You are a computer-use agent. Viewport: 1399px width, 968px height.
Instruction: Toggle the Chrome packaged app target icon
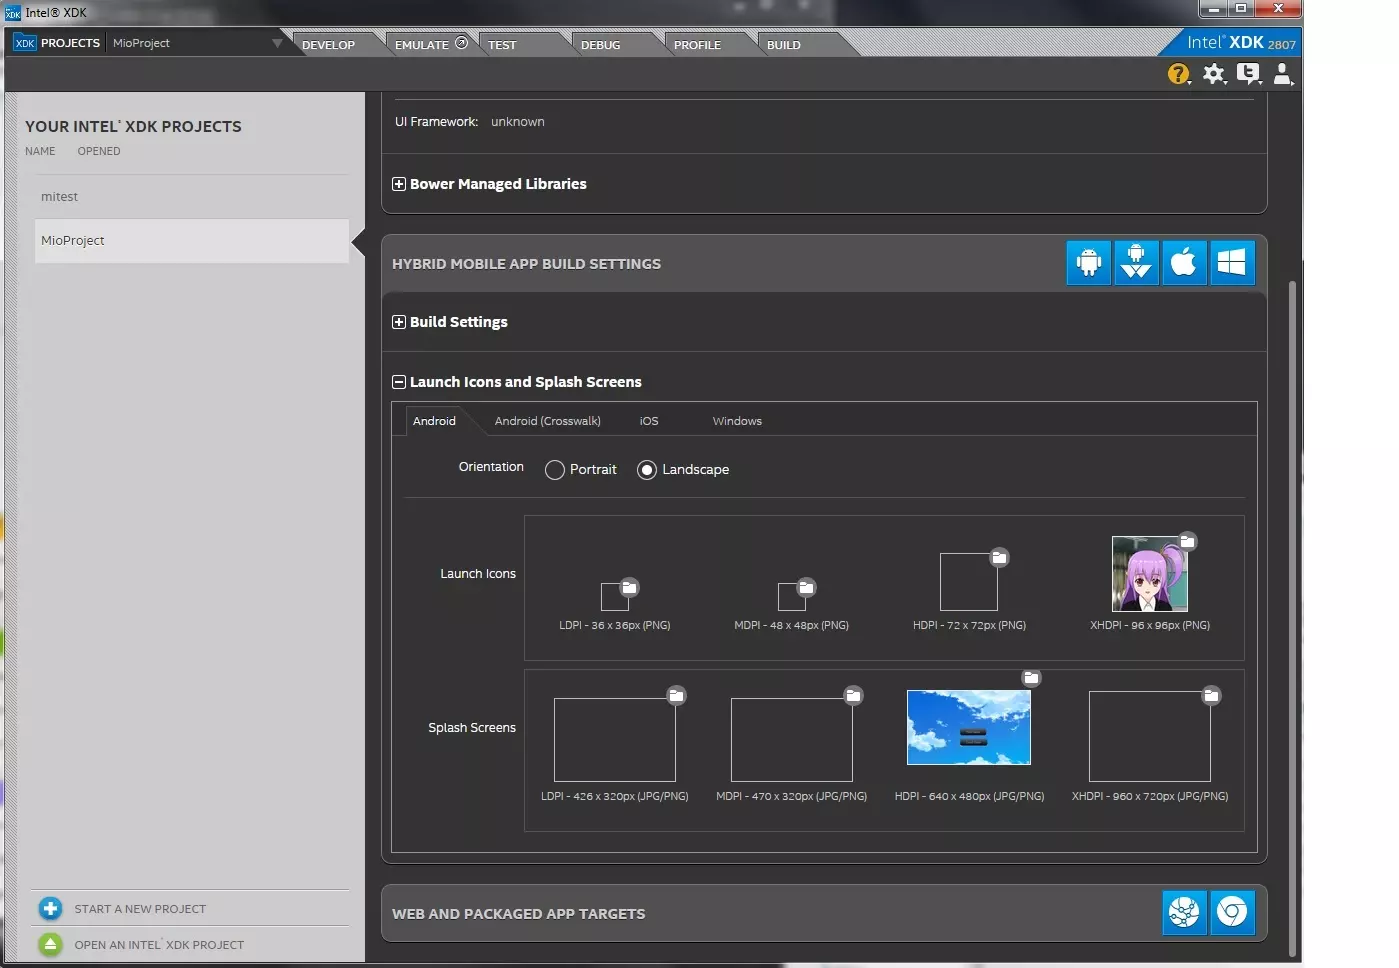[x=1232, y=913]
